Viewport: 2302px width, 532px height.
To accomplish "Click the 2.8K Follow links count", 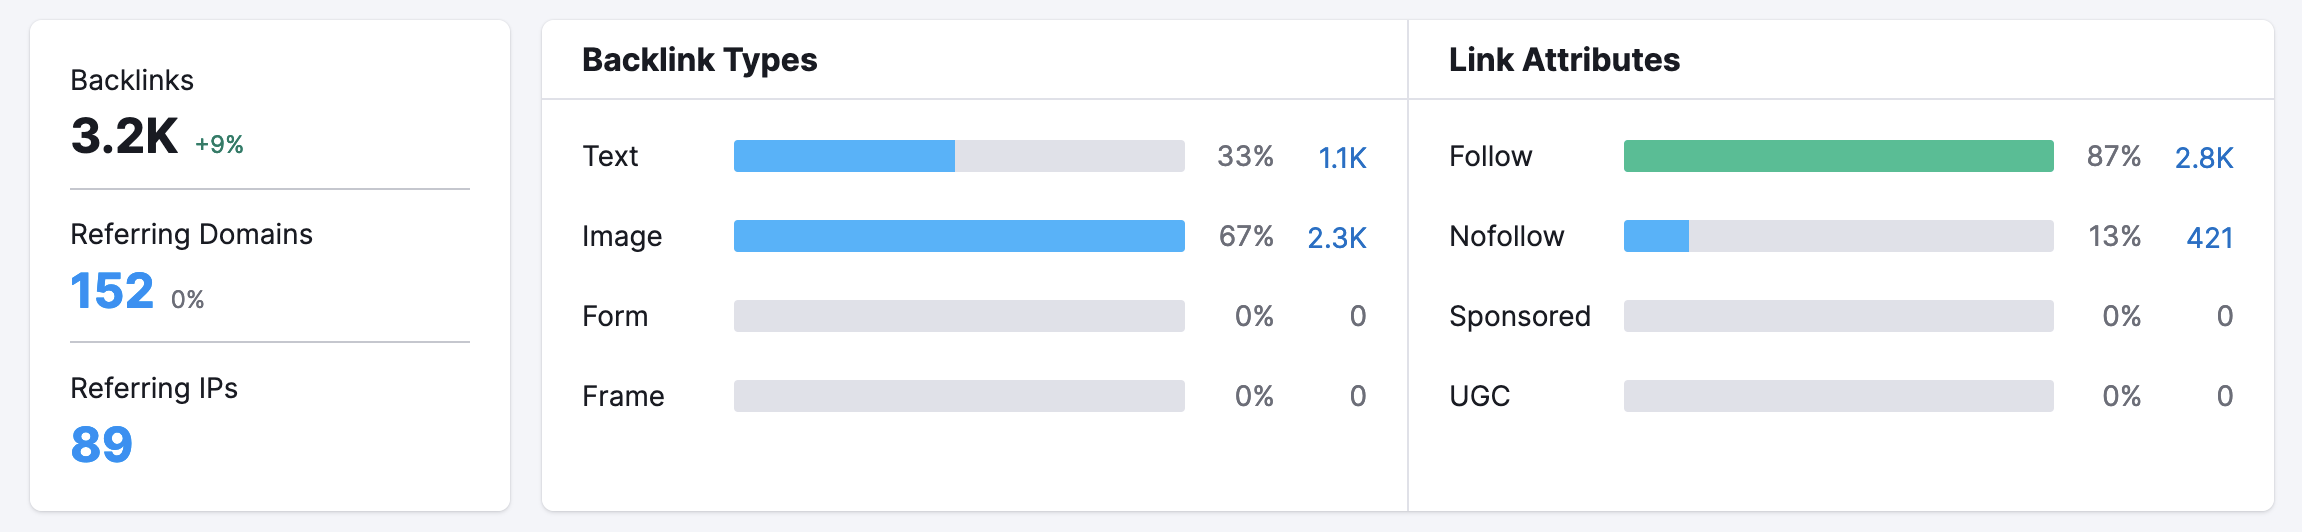I will click(x=2204, y=158).
